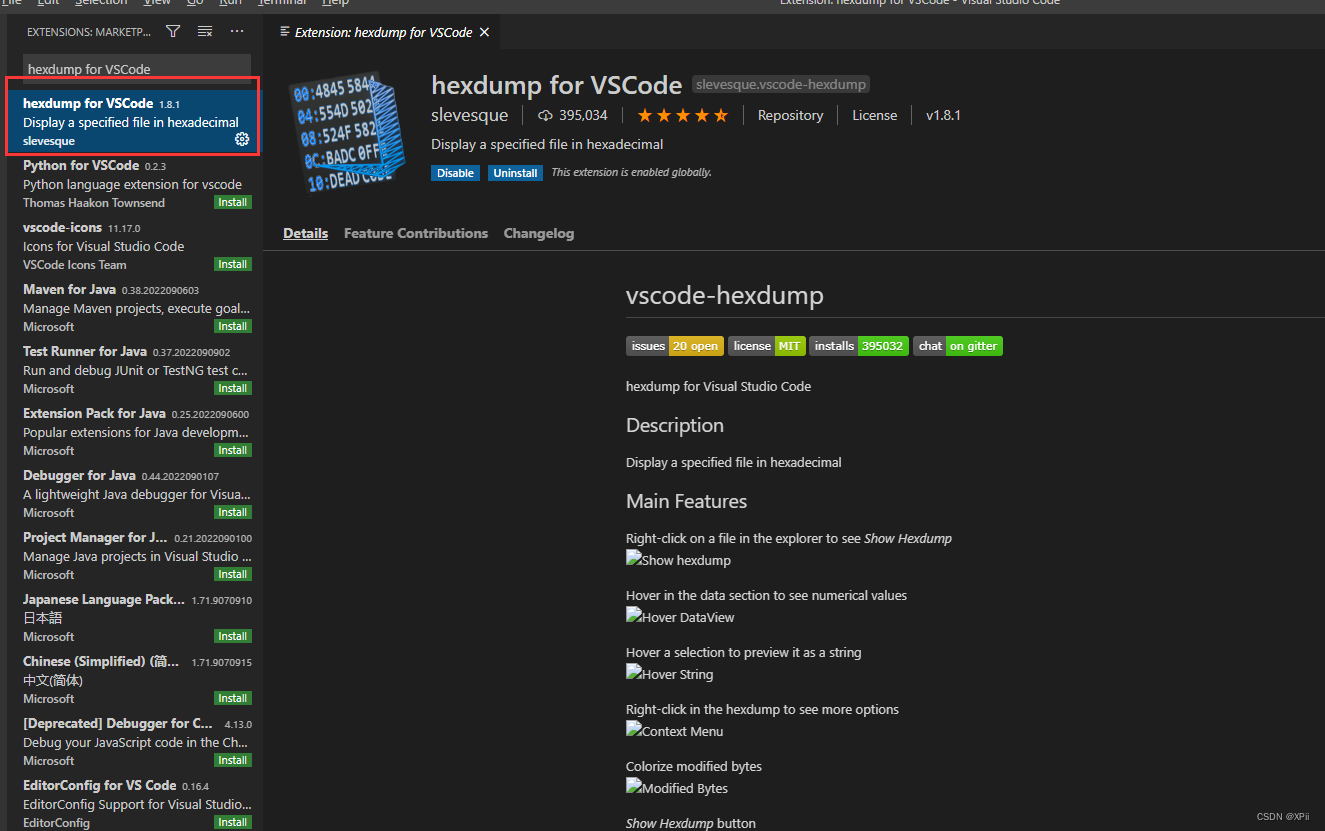This screenshot has width=1325, height=831.
Task: Click the clear extensions search results icon
Action: [205, 32]
